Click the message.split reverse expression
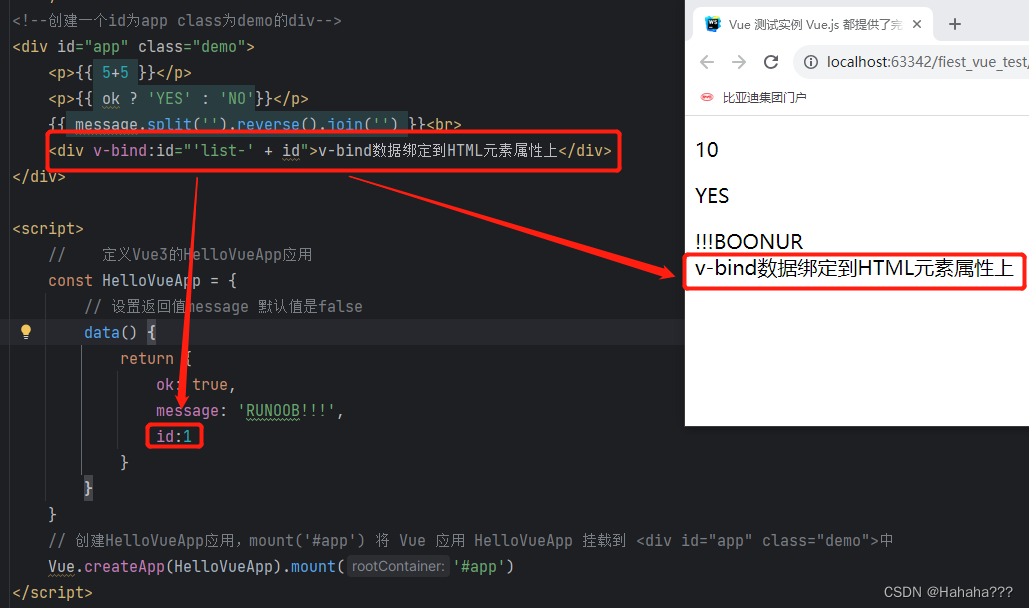This screenshot has width=1029, height=608. 236,124
